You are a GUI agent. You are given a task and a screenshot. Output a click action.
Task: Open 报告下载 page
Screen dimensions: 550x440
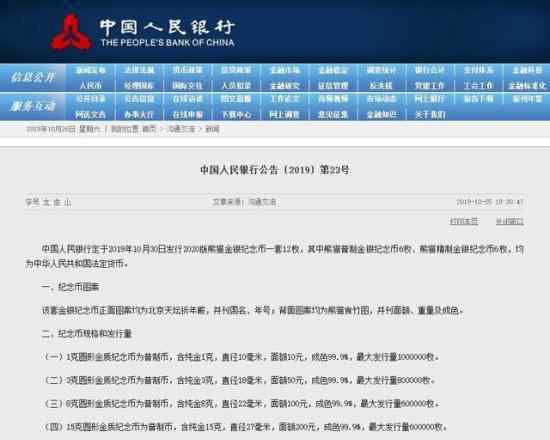pyautogui.click(x=478, y=99)
